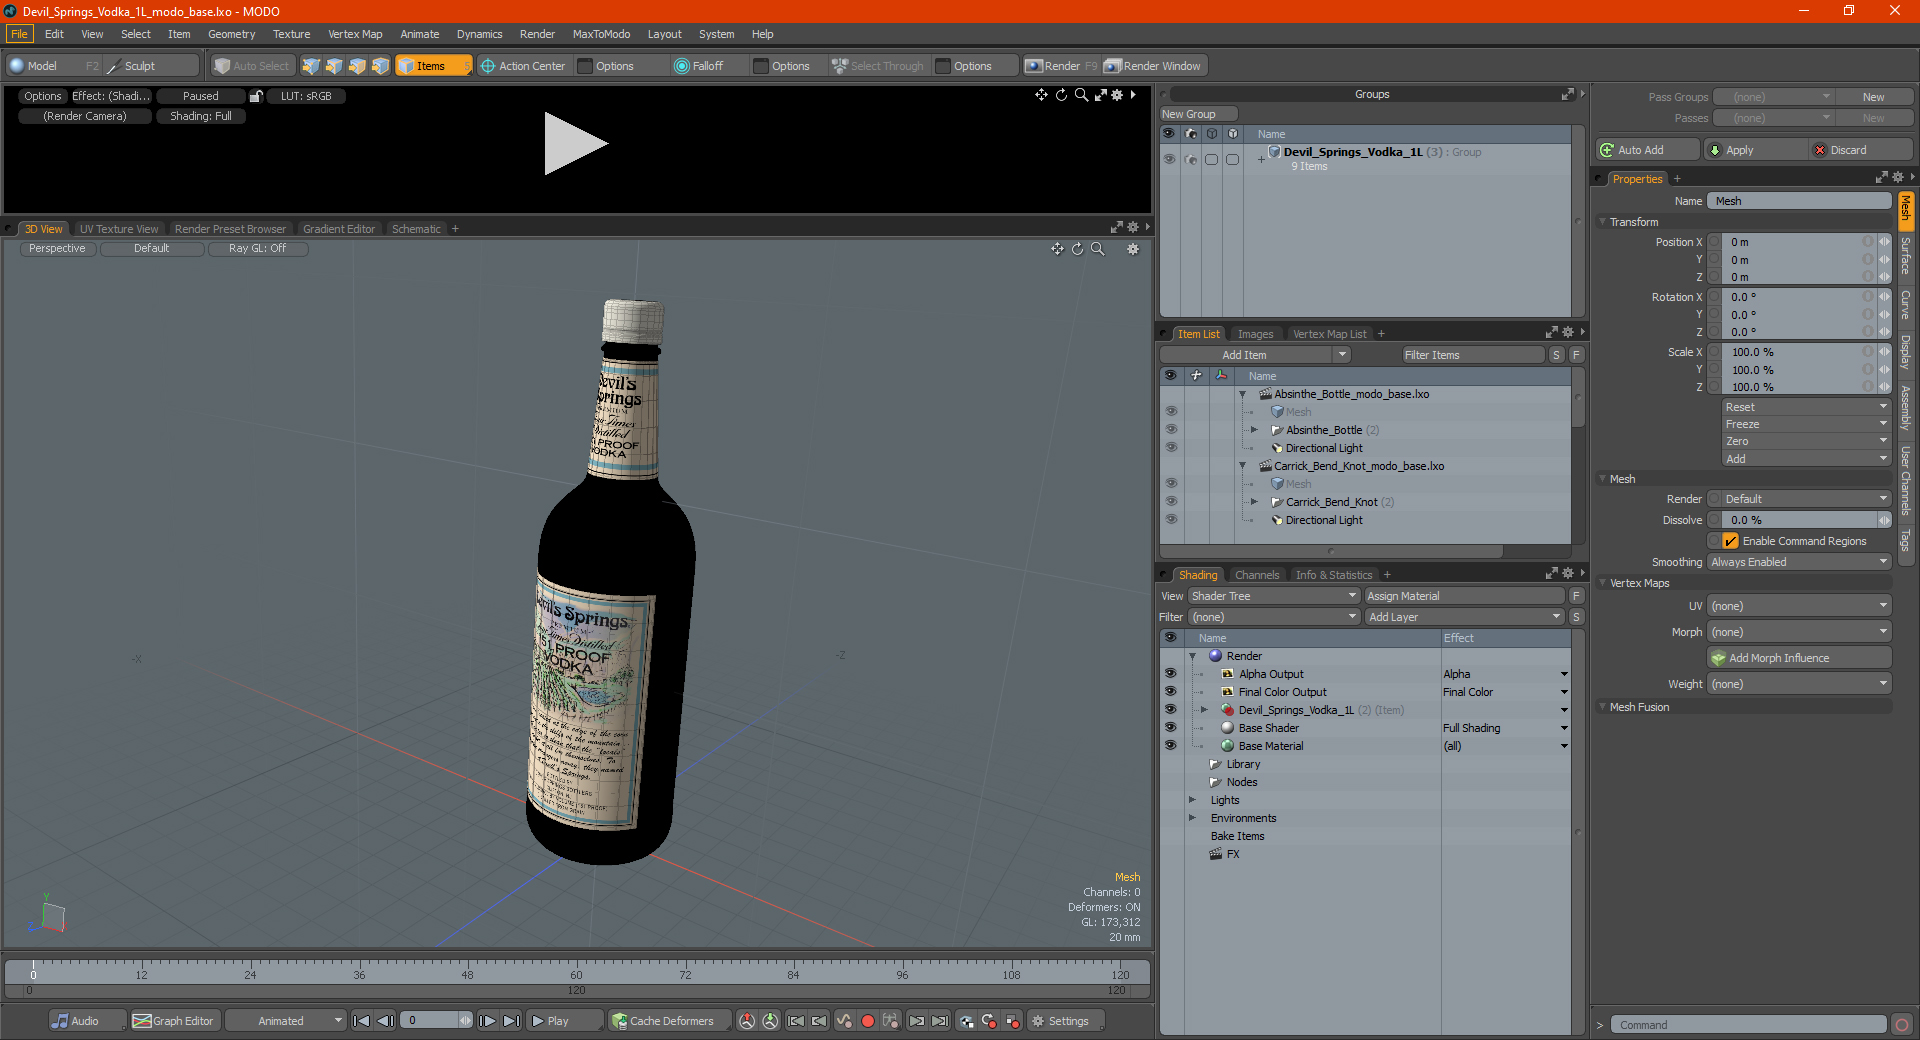The height and width of the screenshot is (1040, 1920).
Task: Switch to Vertices selection mode icon
Action: tap(311, 66)
